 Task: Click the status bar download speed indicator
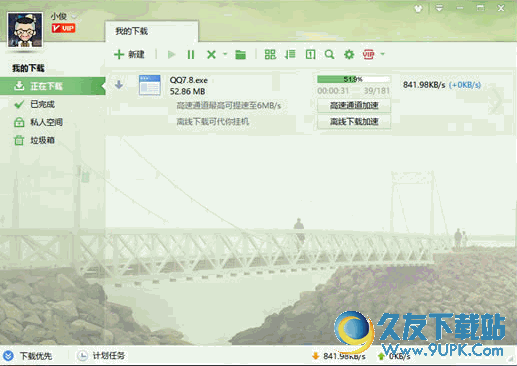click(x=339, y=356)
